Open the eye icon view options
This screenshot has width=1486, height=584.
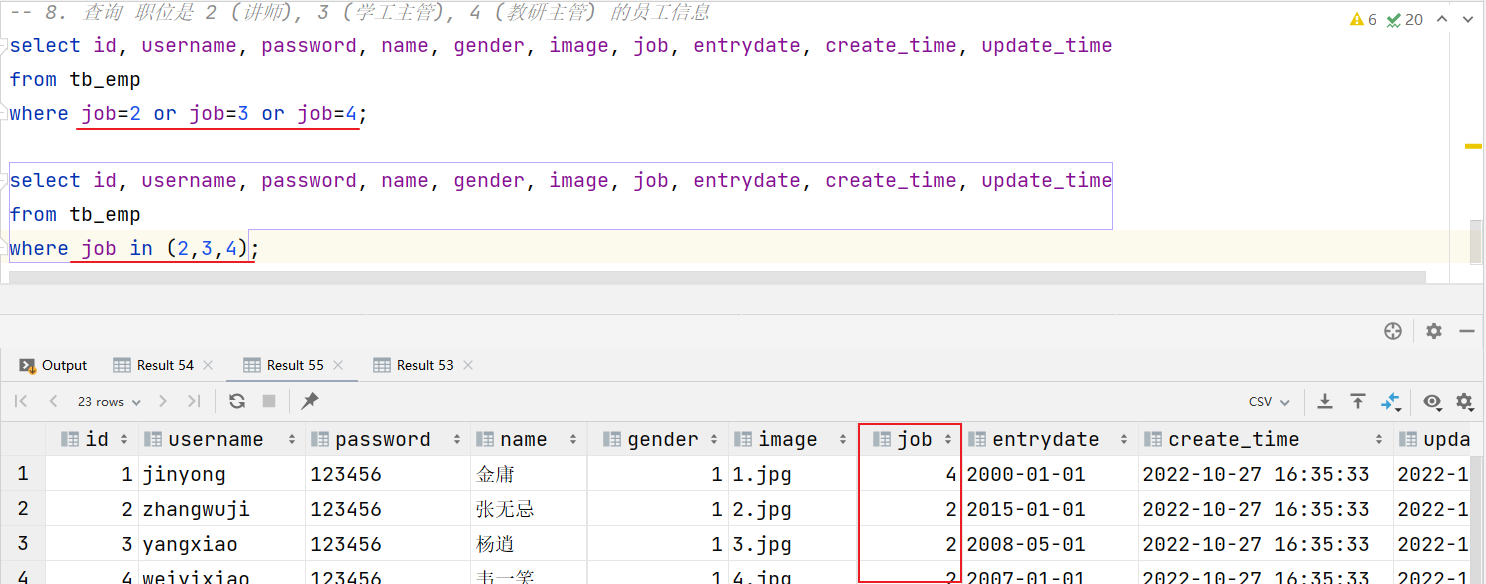pos(1432,401)
